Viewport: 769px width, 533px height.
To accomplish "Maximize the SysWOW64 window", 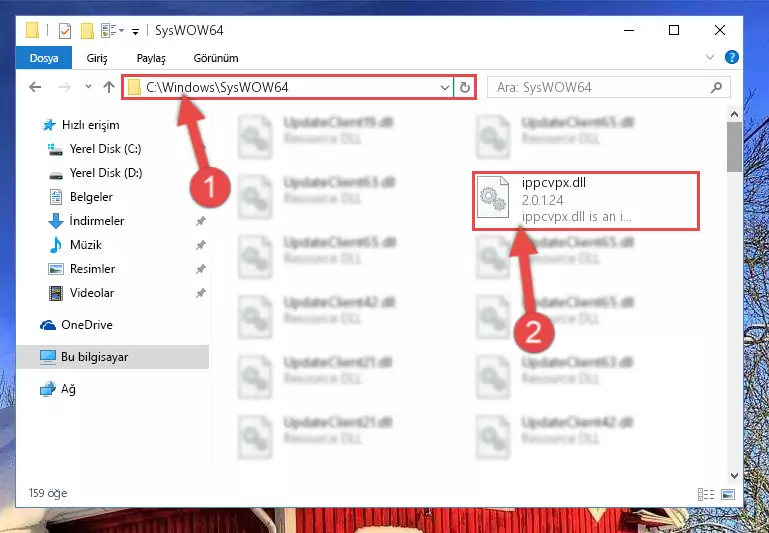I will pyautogui.click(x=674, y=30).
